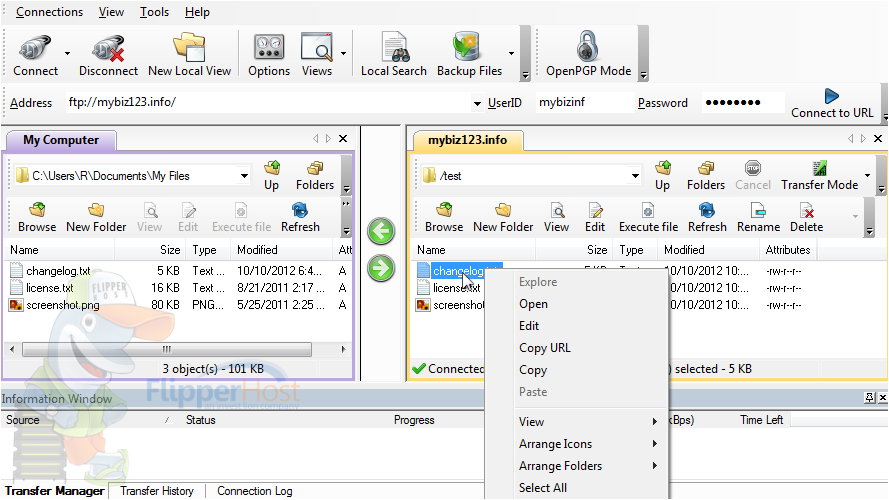The height and width of the screenshot is (500, 889).
Task: Expand Arrange Icons submenu
Action: point(655,443)
